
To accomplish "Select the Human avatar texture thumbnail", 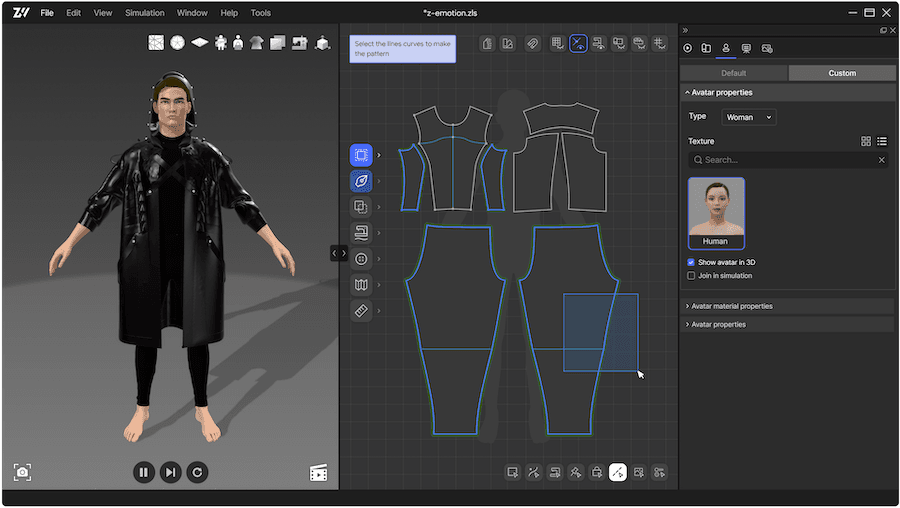I will 716,213.
